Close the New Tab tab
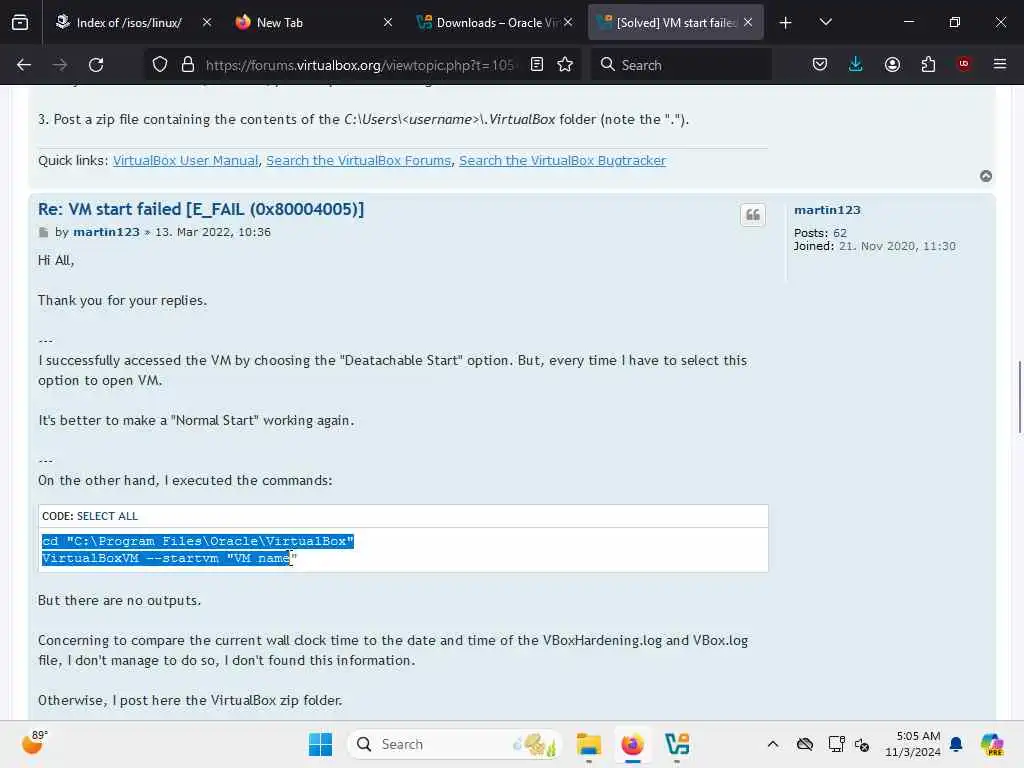The width and height of the screenshot is (1024, 768). click(x=388, y=22)
